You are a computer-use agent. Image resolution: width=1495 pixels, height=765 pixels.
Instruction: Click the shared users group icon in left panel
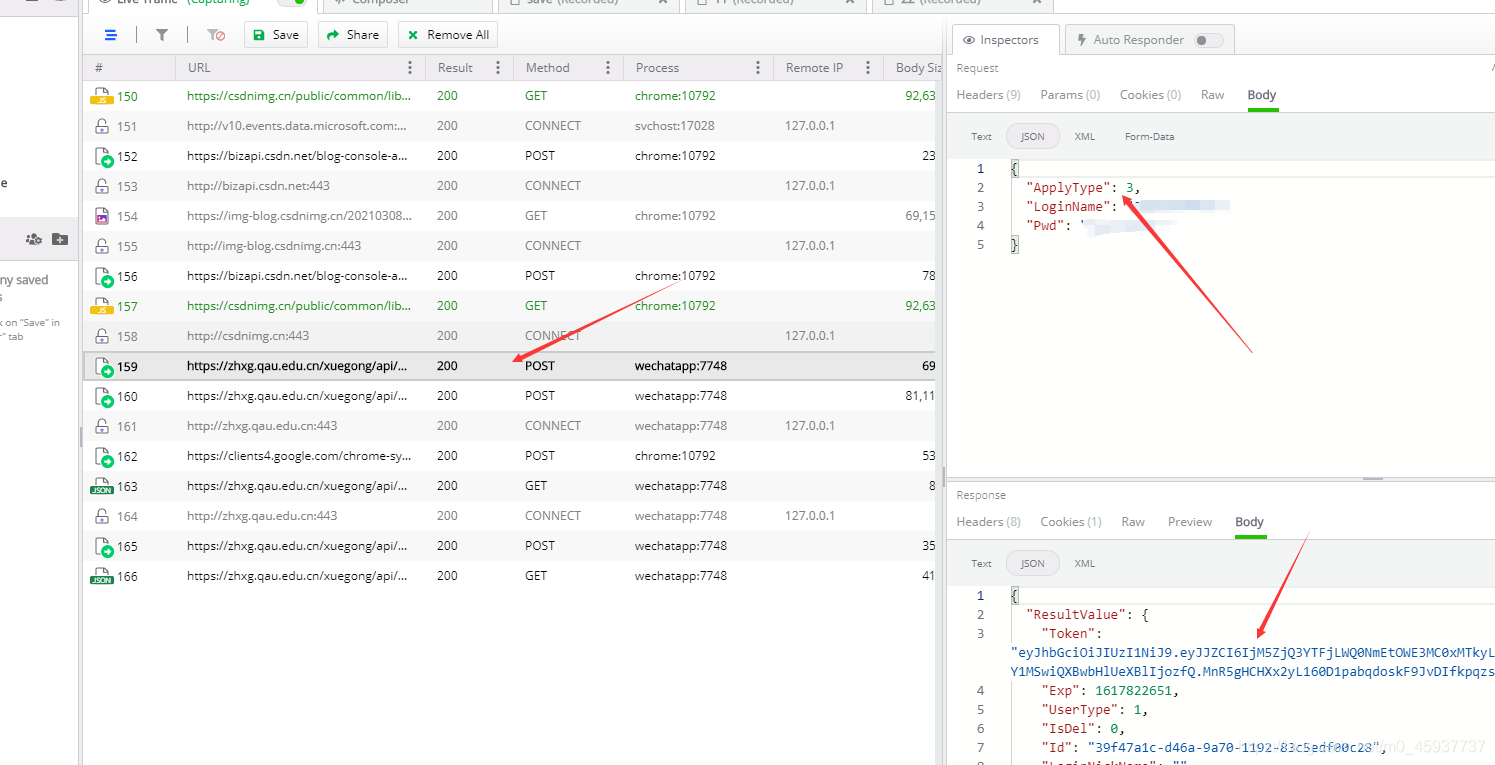pyautogui.click(x=34, y=239)
